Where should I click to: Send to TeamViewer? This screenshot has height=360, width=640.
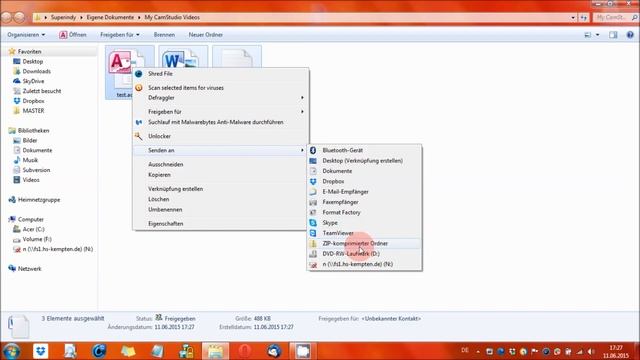point(338,233)
